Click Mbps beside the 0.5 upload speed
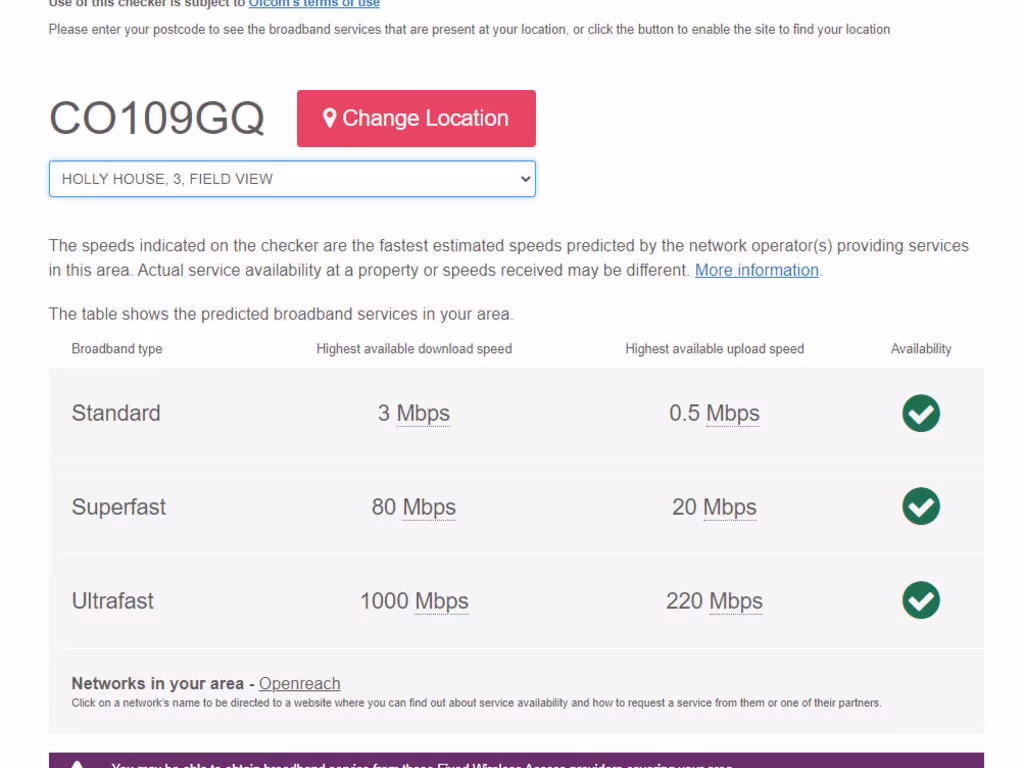 pos(733,413)
